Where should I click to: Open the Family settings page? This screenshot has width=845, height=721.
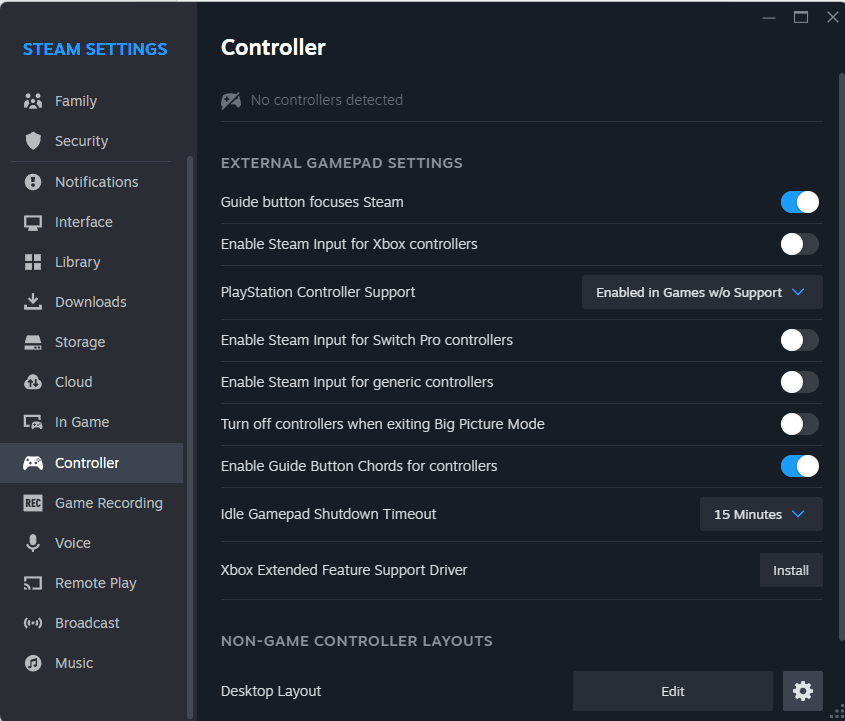point(92,101)
